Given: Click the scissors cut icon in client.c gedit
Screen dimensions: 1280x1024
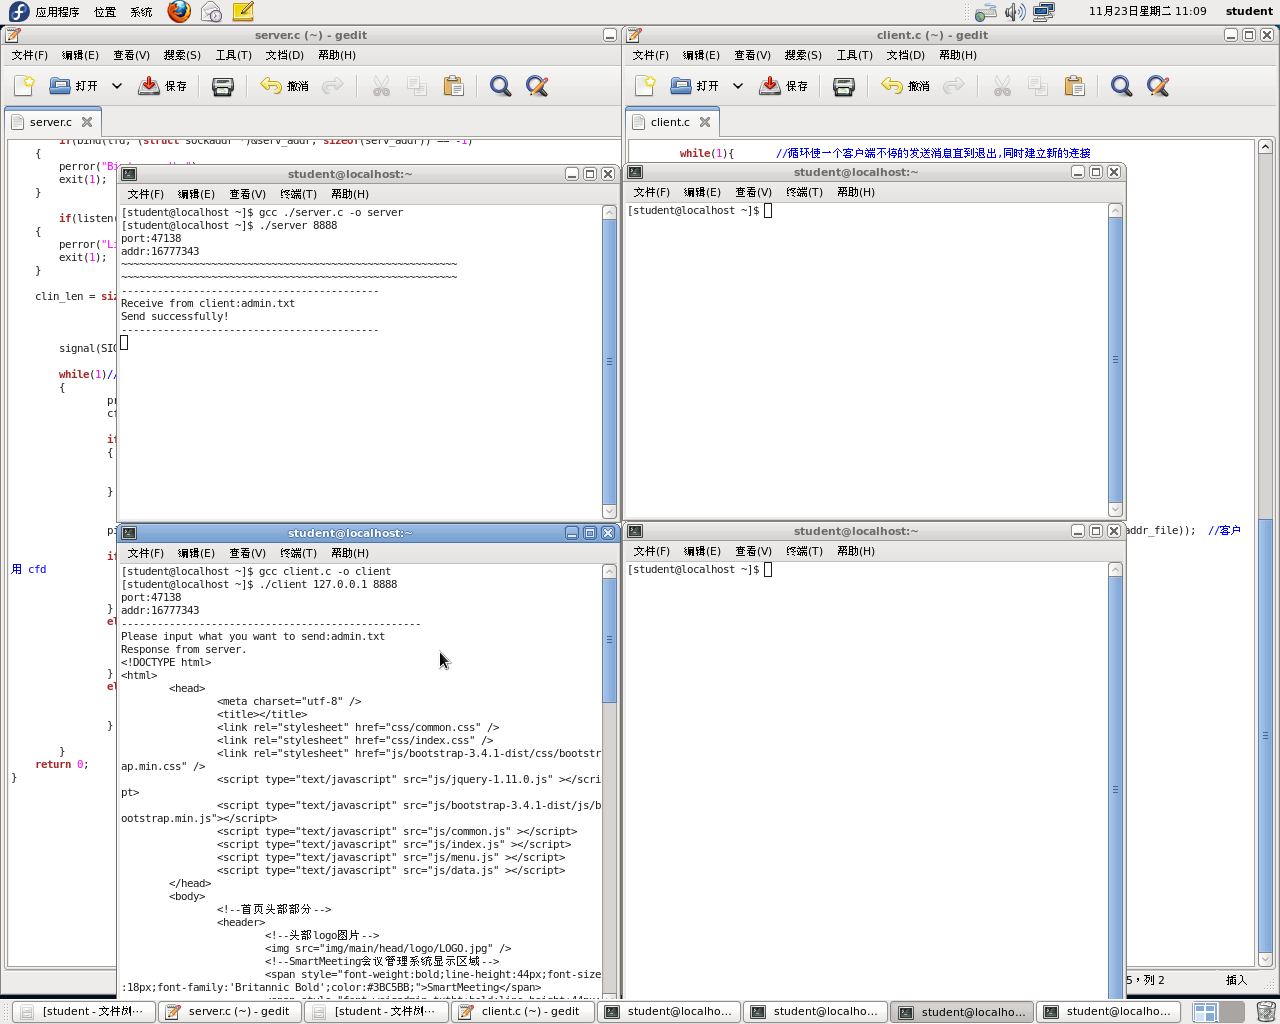Looking at the screenshot, I should coord(1002,86).
